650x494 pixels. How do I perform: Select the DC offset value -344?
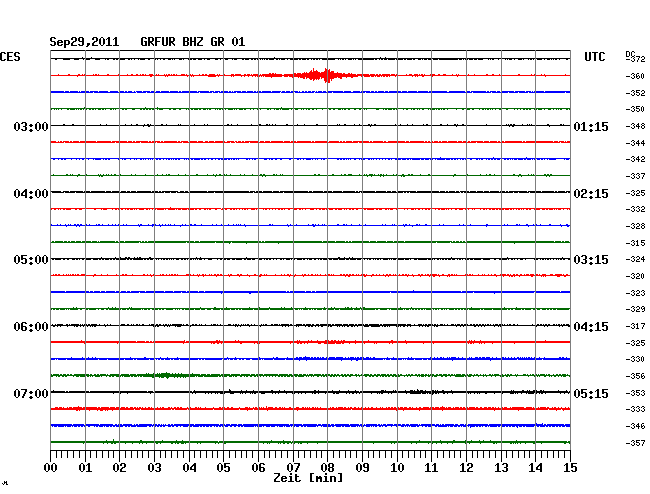coord(635,143)
